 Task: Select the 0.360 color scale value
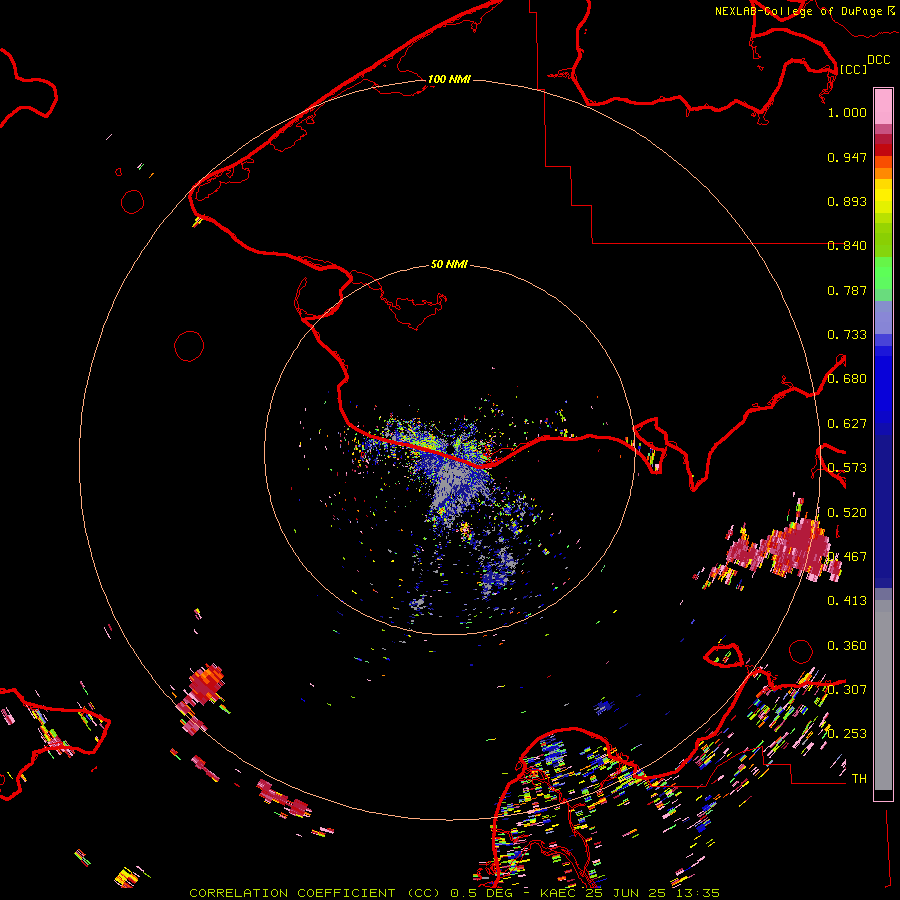[847, 646]
